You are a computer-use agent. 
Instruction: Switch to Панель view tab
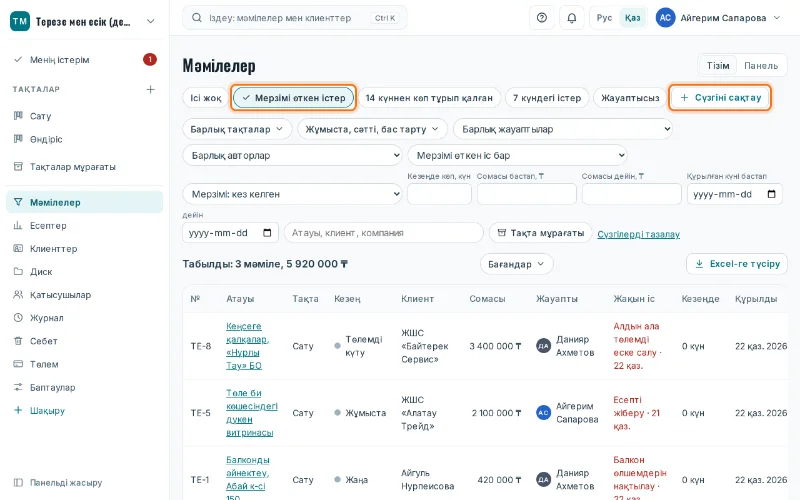pos(761,65)
